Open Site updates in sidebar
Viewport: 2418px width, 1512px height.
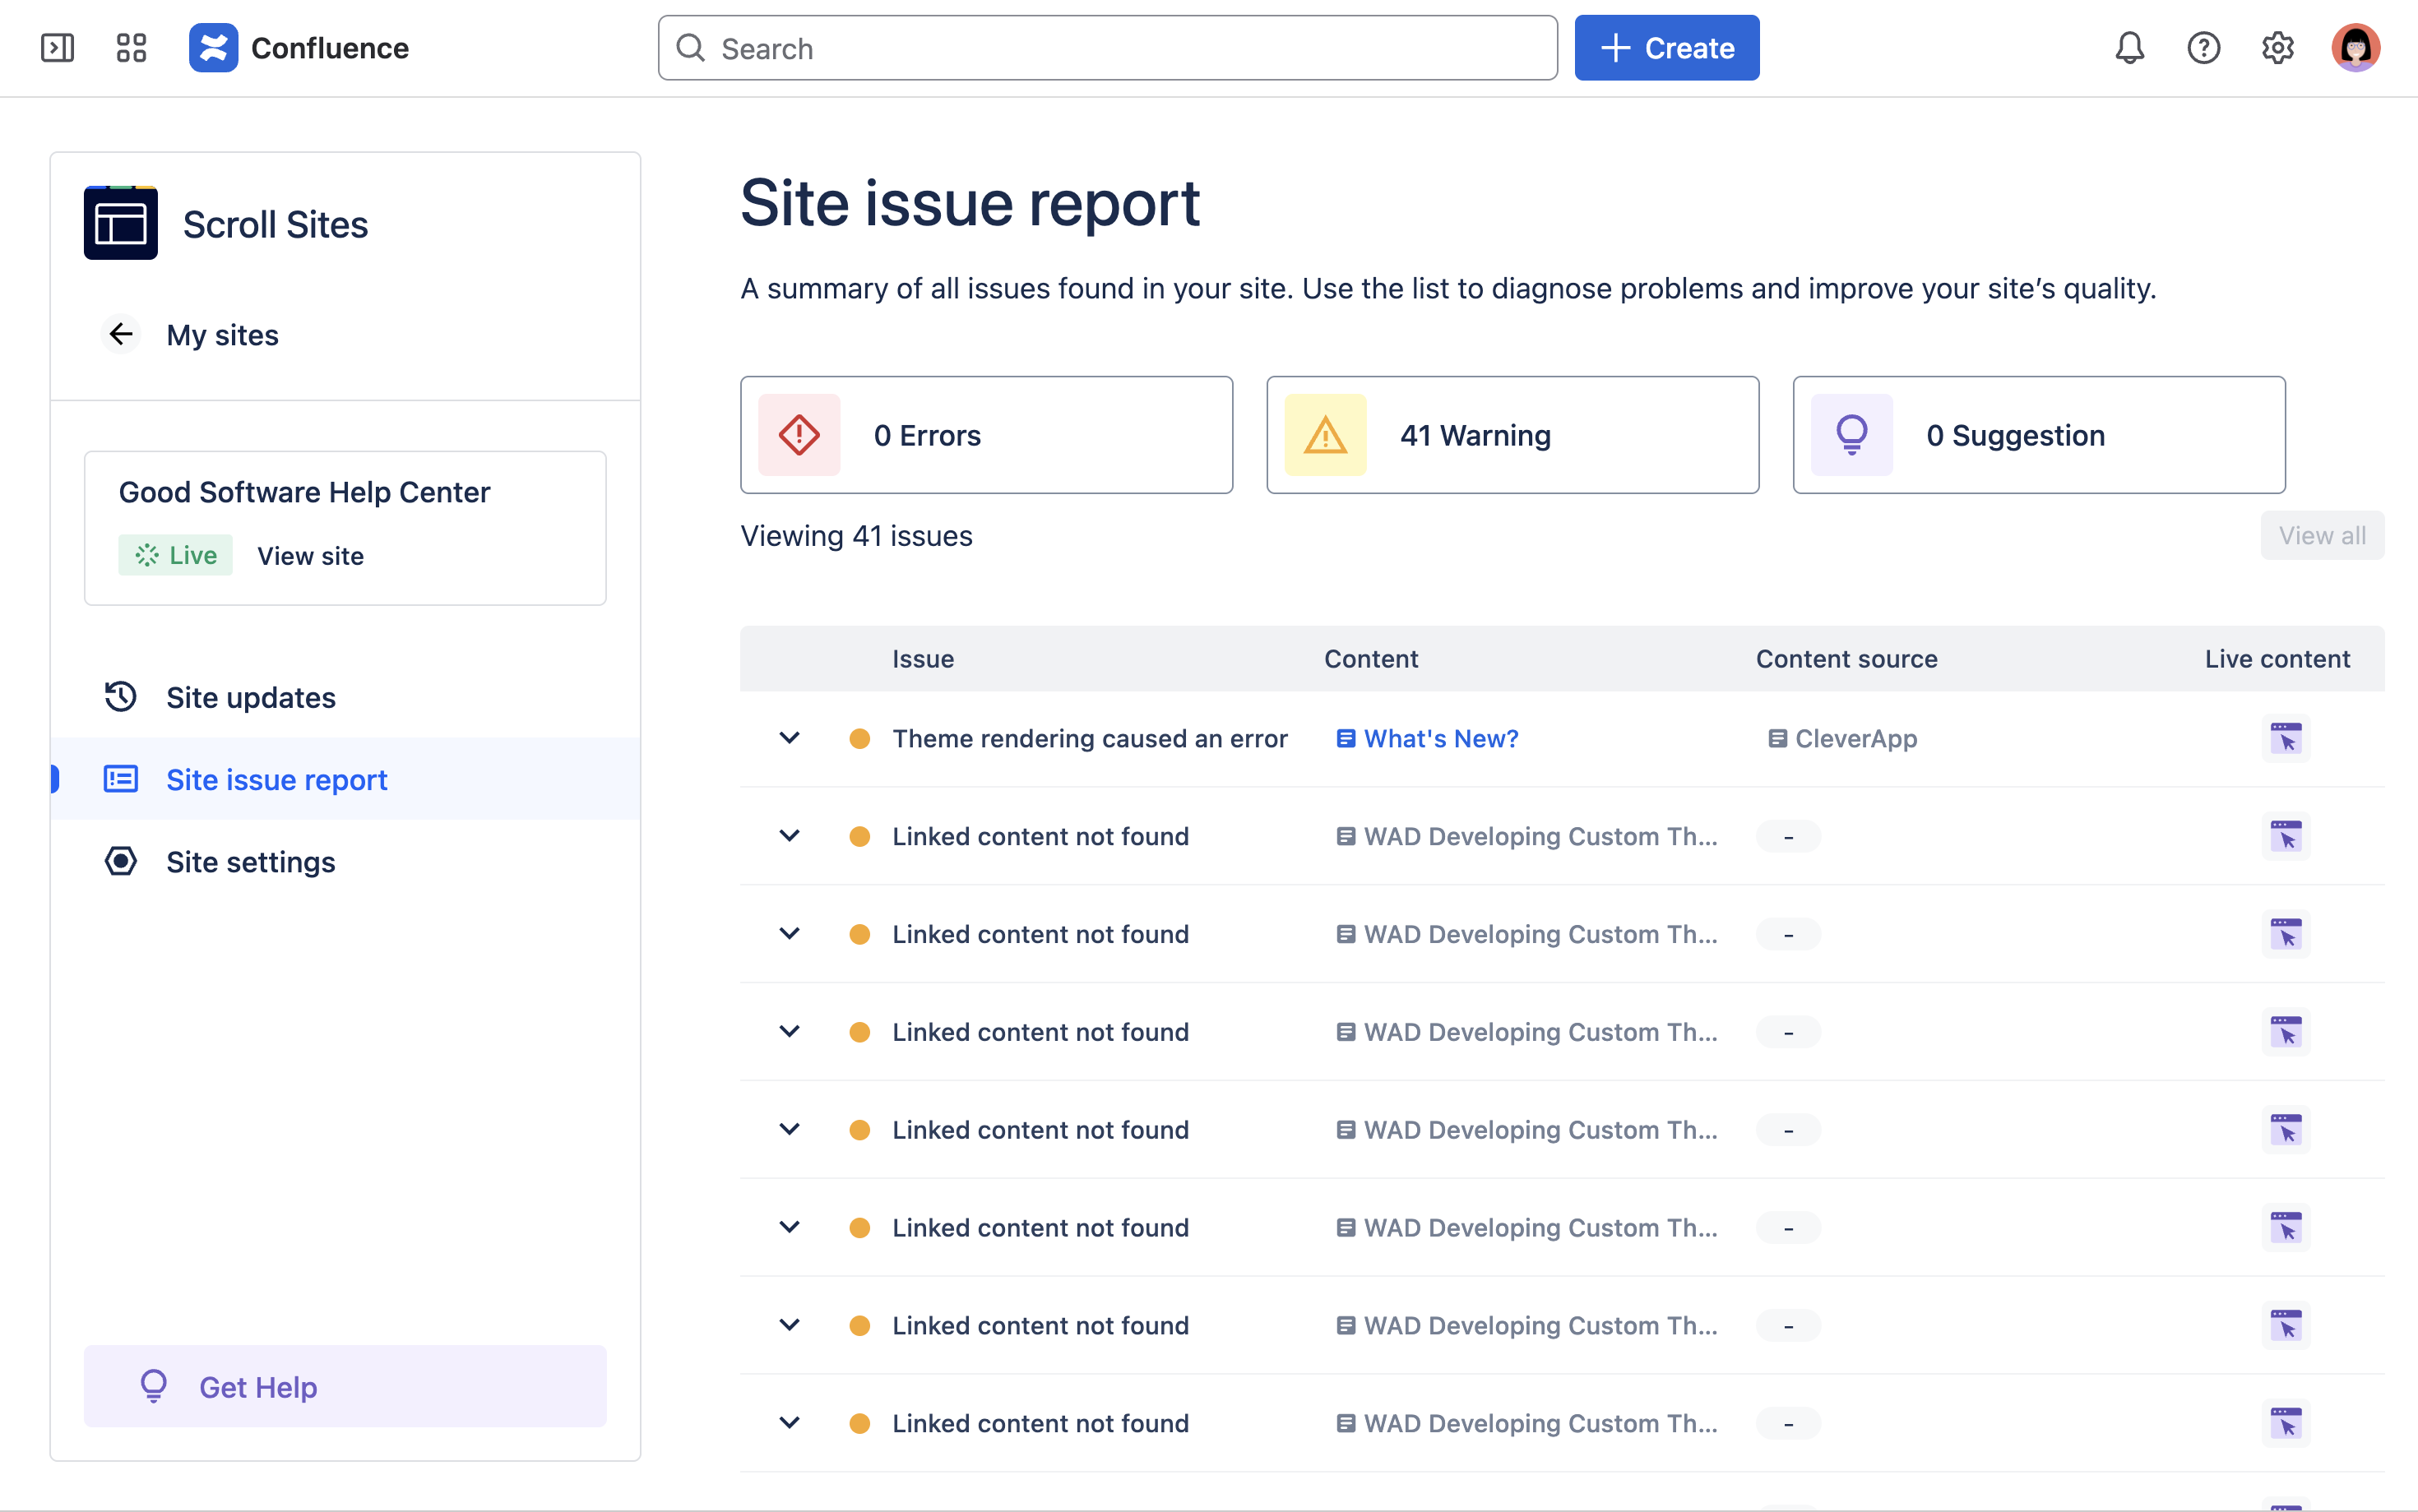coord(250,697)
